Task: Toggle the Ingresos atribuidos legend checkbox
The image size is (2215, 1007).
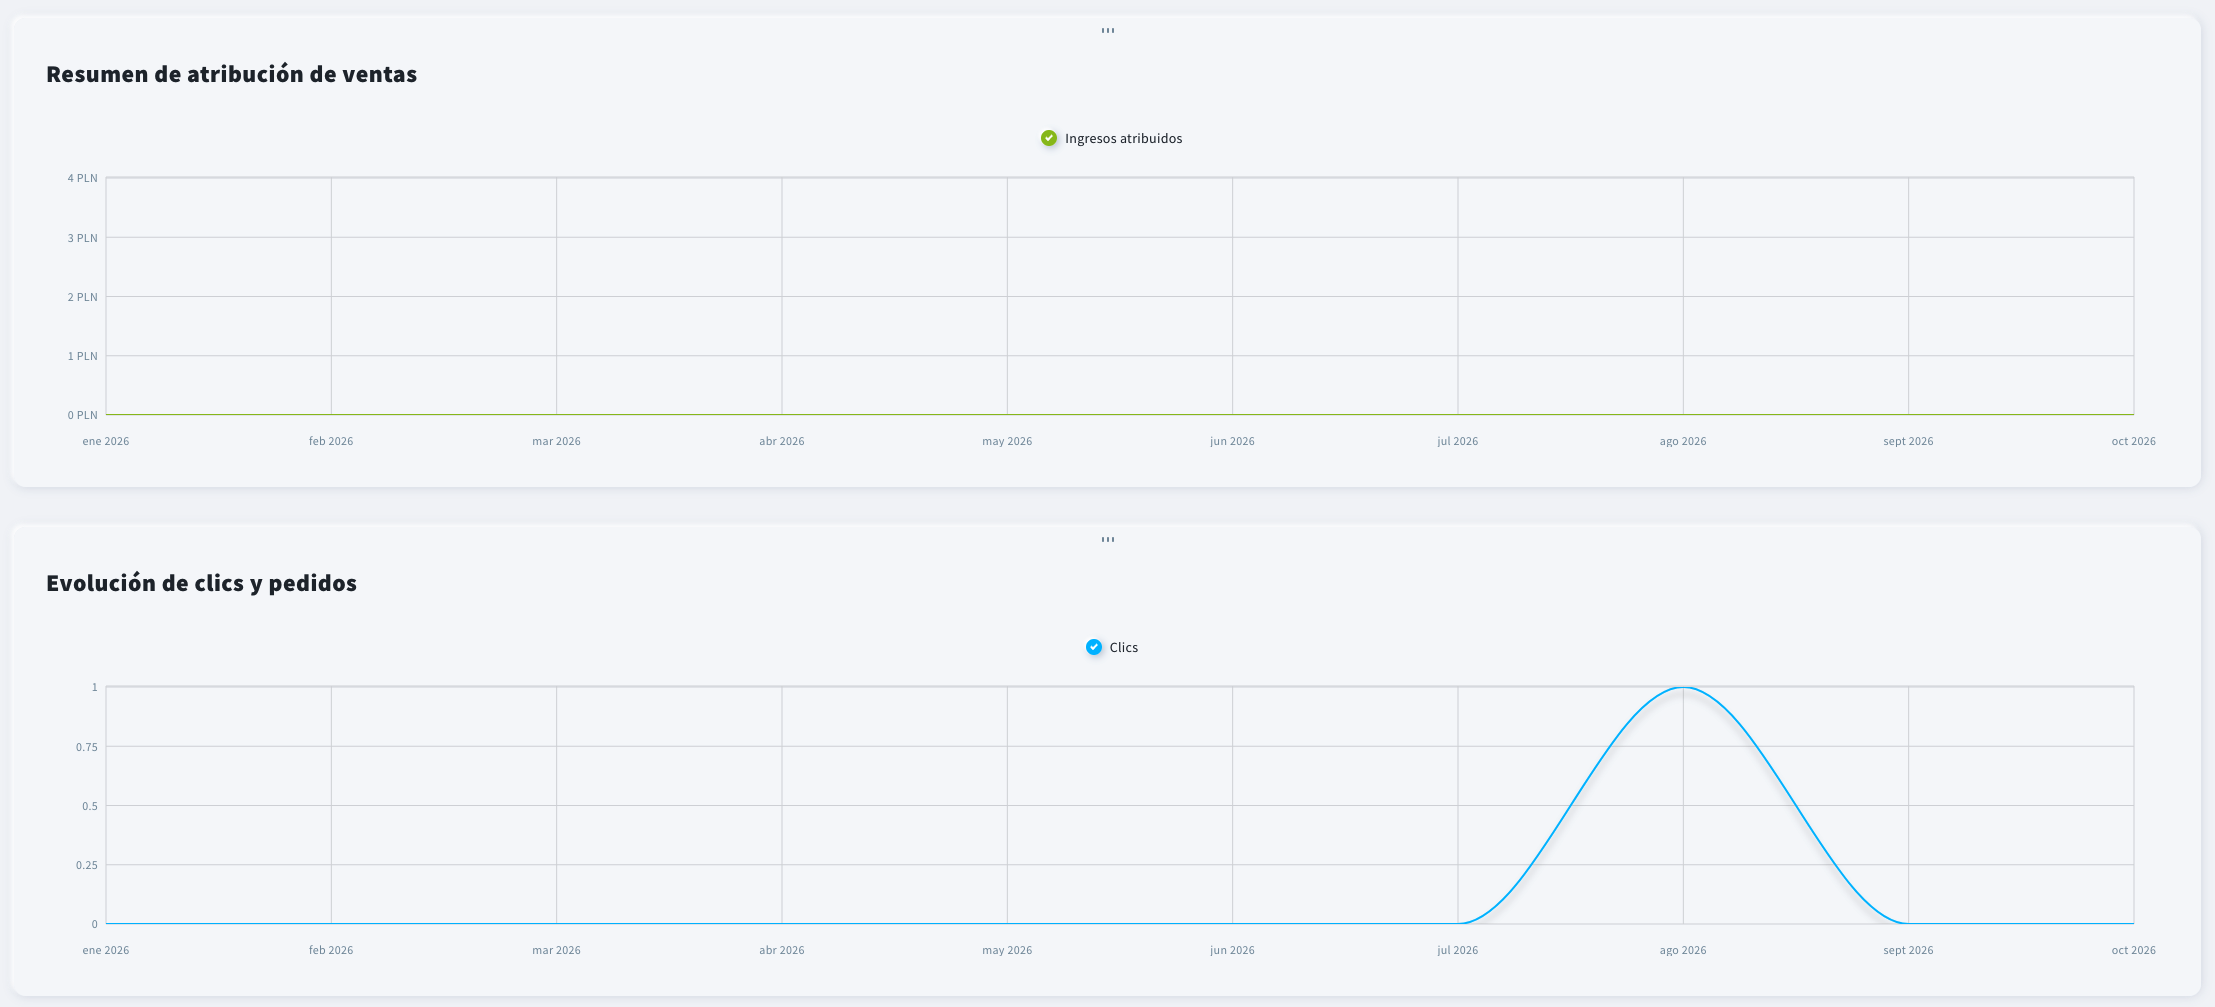Action: 1049,138
